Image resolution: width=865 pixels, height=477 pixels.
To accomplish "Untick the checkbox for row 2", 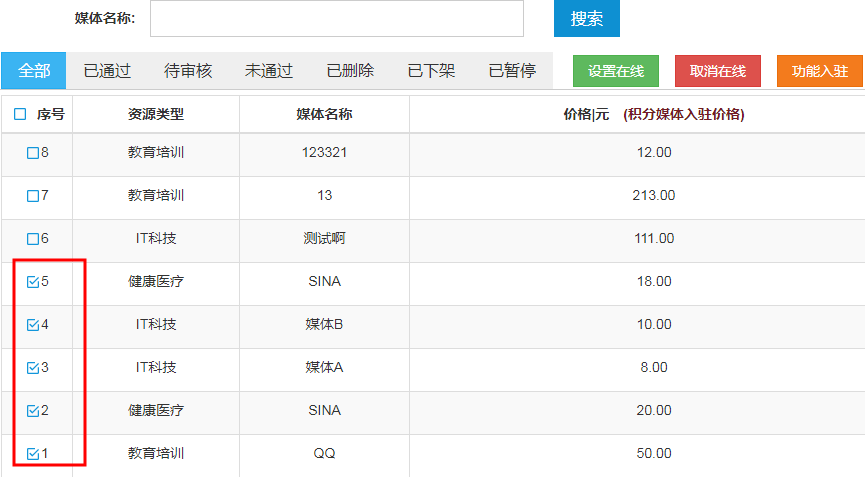I will coord(33,411).
